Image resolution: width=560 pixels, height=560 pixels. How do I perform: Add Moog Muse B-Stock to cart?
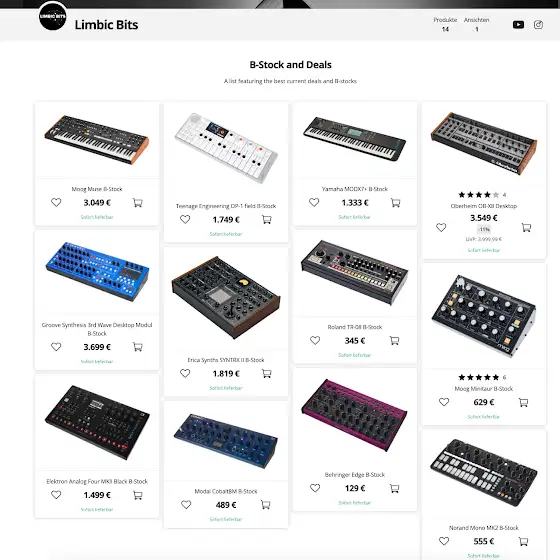138,203
